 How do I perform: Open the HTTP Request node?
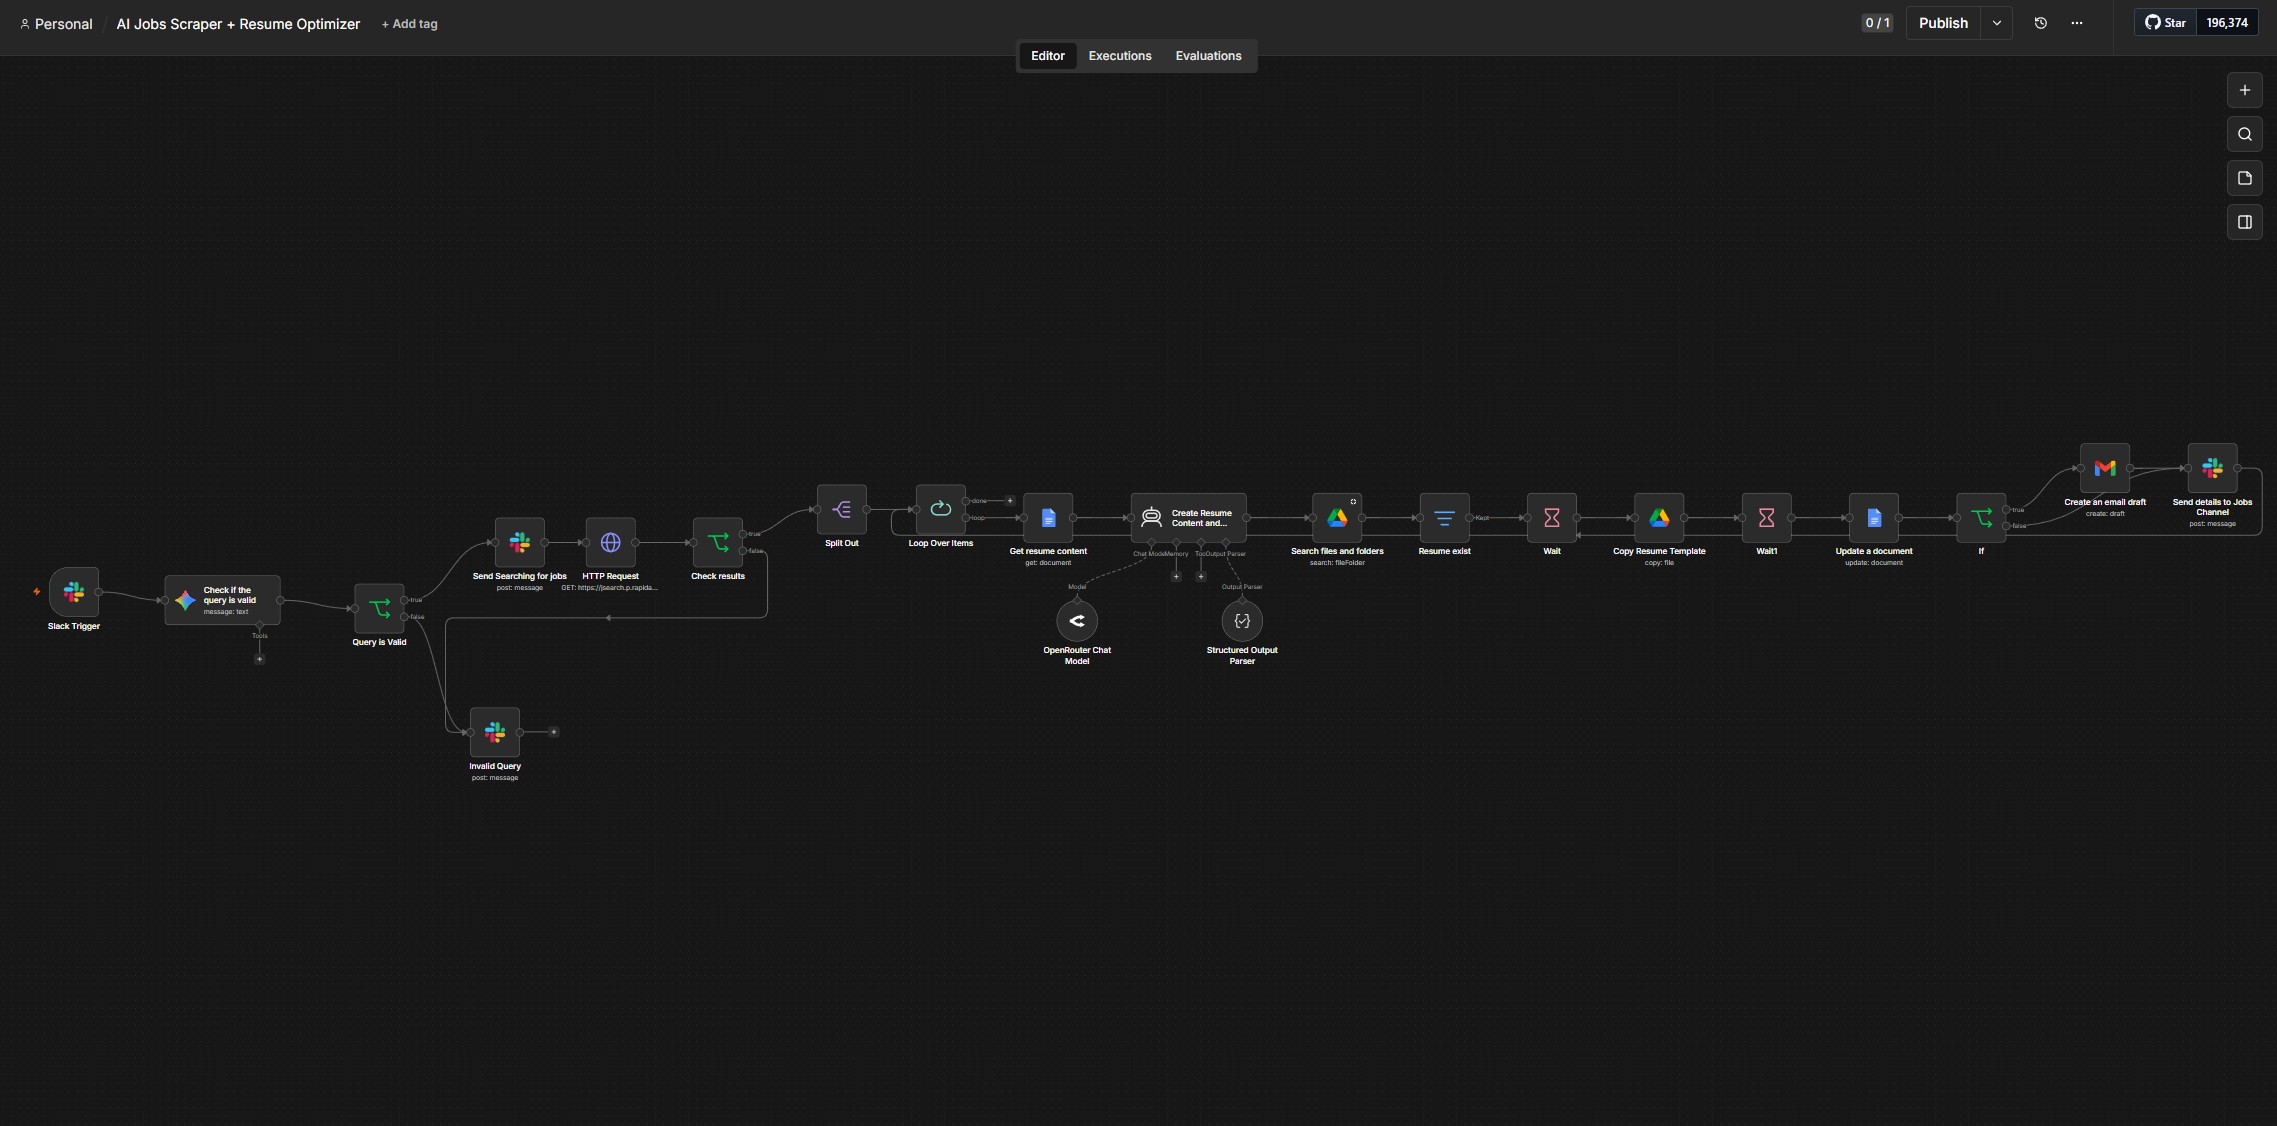tap(610, 542)
